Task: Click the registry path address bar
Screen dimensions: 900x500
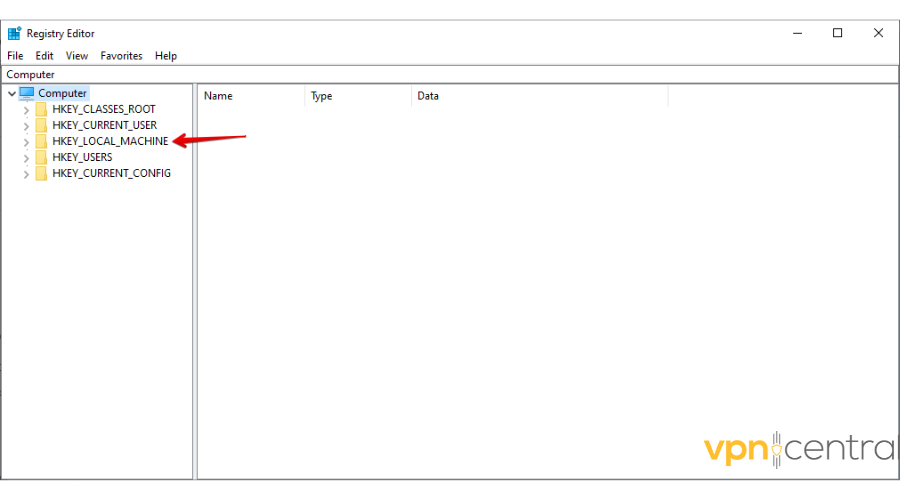Action: click(x=450, y=74)
